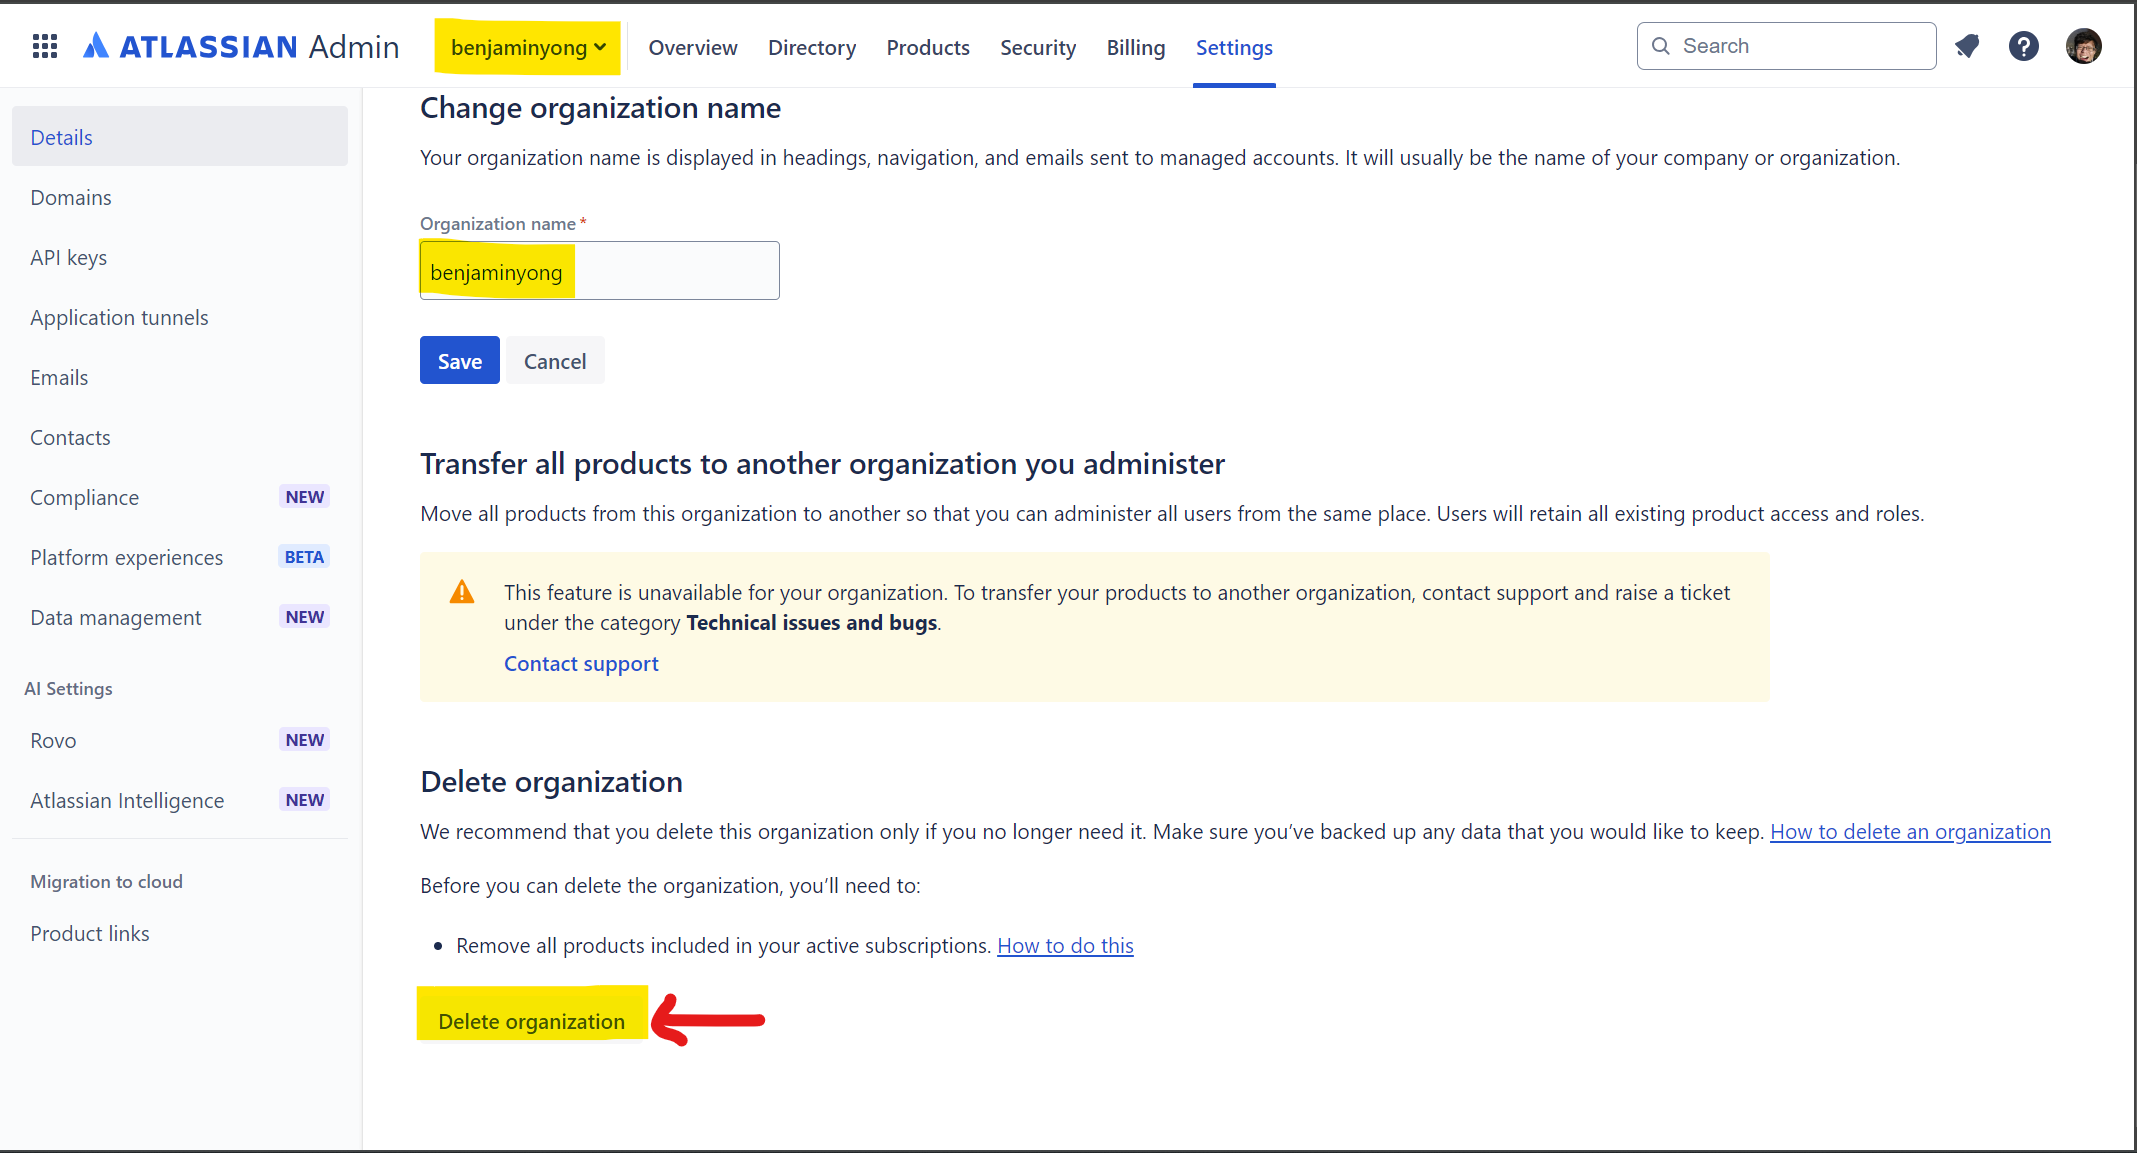Open Contacts in the sidebar
This screenshot has height=1153, width=2137.
click(180, 437)
